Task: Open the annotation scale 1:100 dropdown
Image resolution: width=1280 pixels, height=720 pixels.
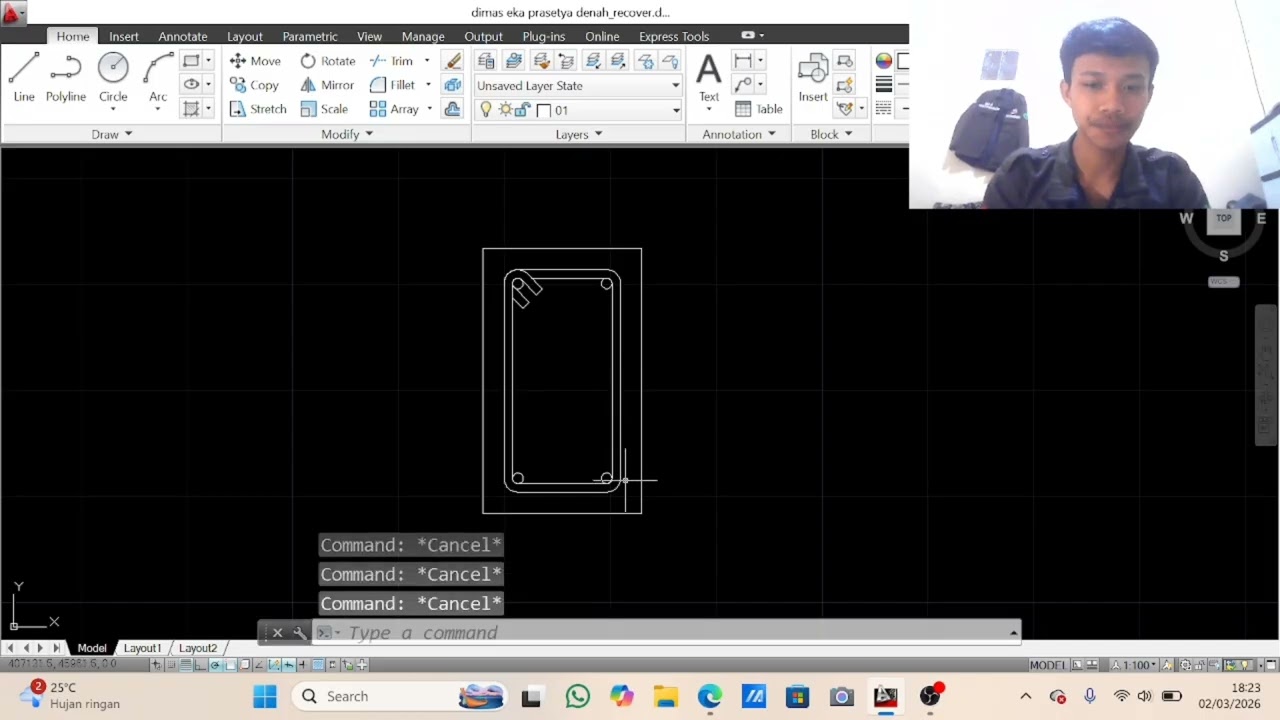Action: pyautogui.click(x=1135, y=665)
